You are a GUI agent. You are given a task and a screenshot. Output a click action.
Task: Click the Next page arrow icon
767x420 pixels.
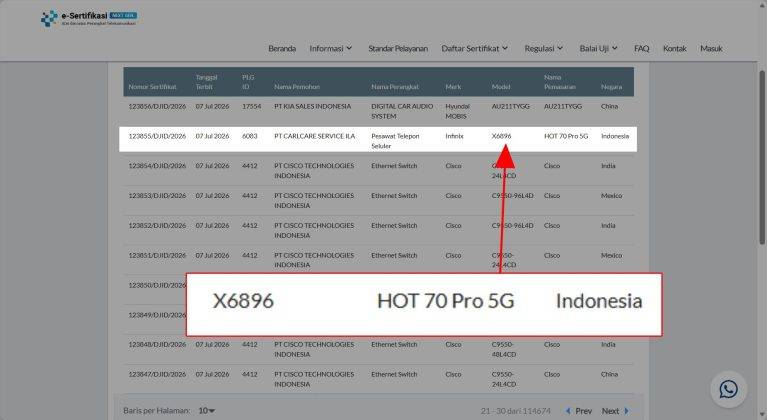point(626,411)
